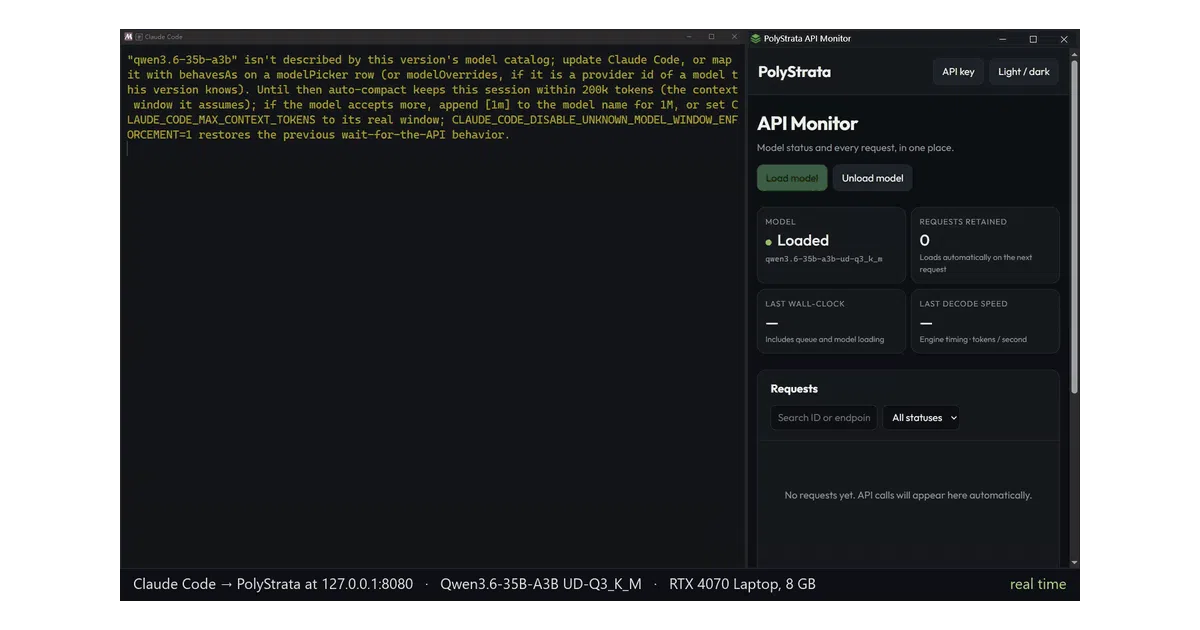Screen dimensions: 1200x630
Task: Click the Loaded model status text
Action: (x=803, y=241)
